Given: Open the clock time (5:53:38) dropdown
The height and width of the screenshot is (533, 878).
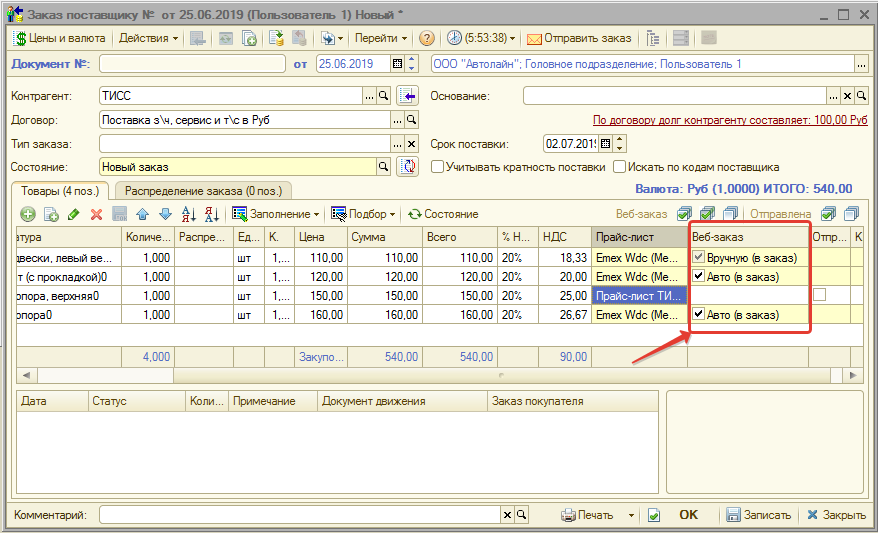Looking at the screenshot, I should pos(482,38).
